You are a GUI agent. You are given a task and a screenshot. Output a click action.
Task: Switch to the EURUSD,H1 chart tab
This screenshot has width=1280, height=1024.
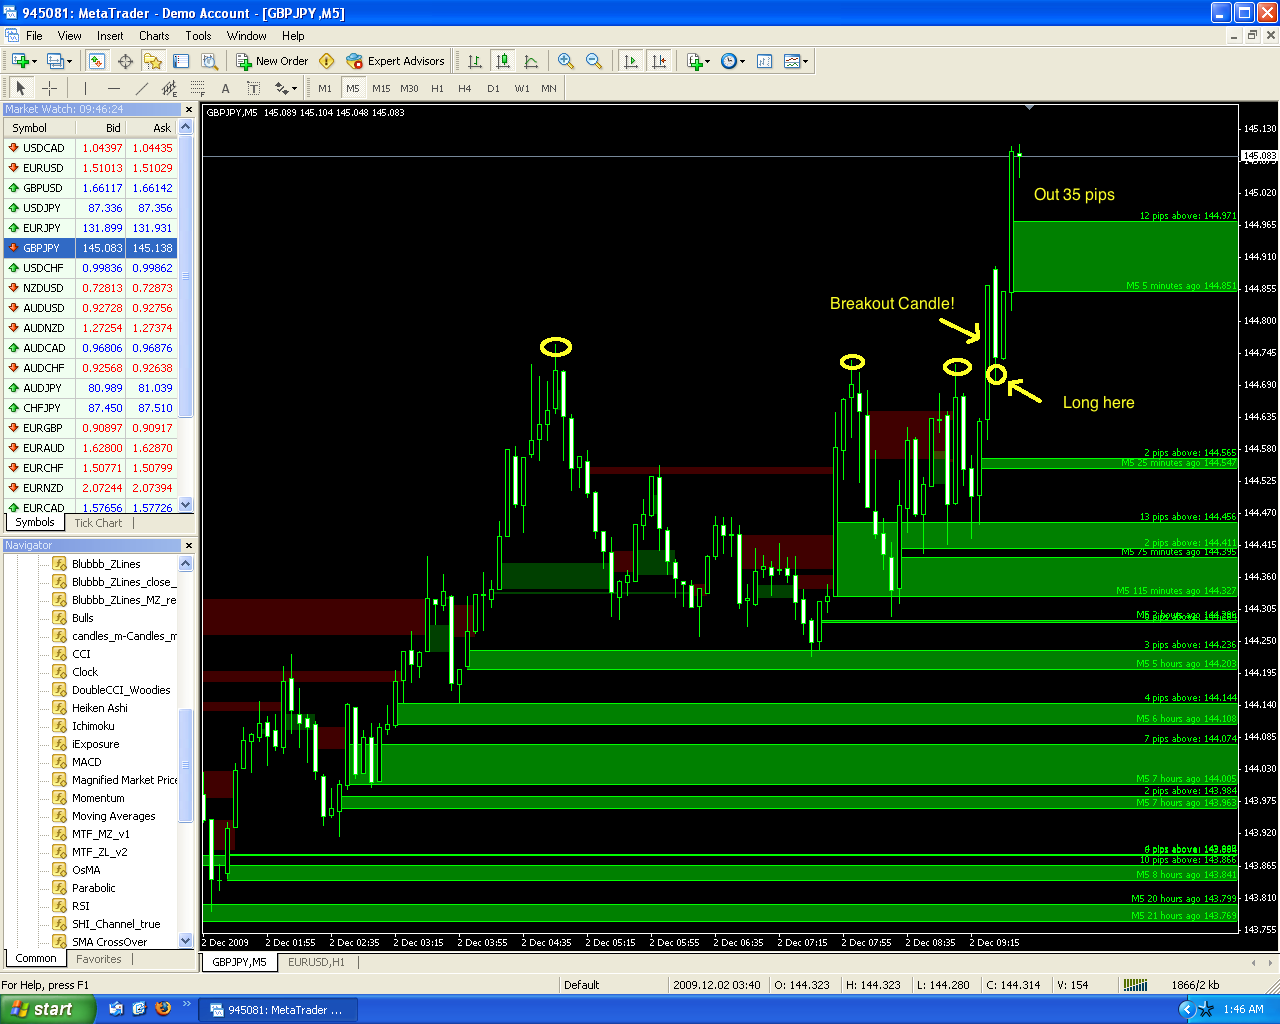tap(316, 962)
